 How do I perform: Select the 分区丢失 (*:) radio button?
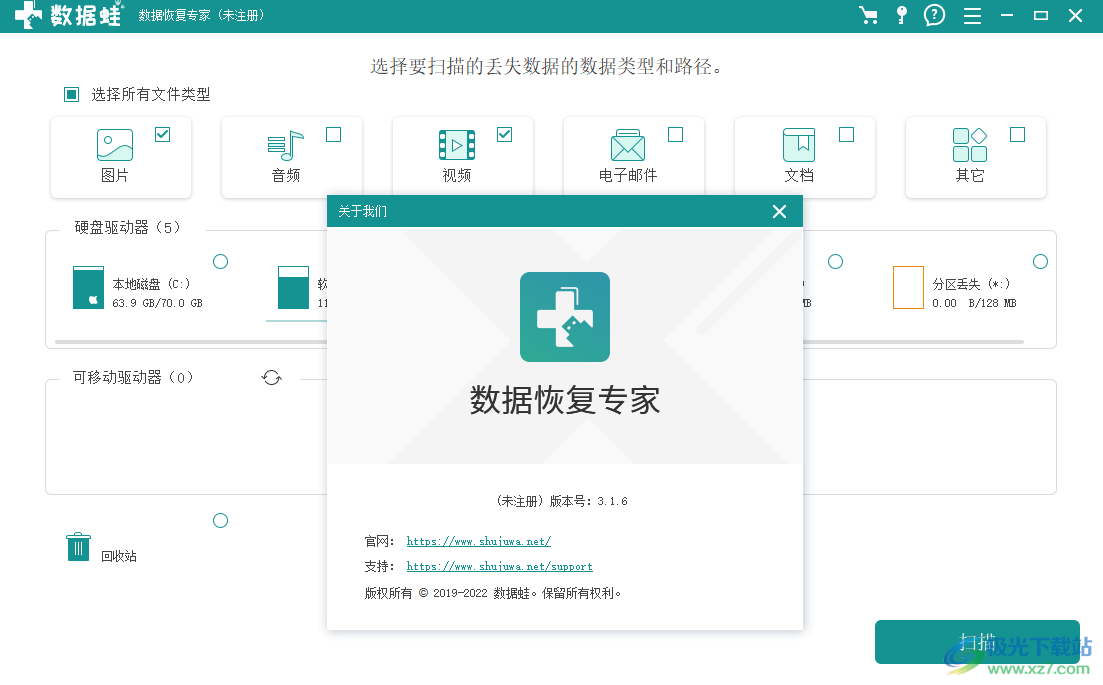tap(1040, 262)
